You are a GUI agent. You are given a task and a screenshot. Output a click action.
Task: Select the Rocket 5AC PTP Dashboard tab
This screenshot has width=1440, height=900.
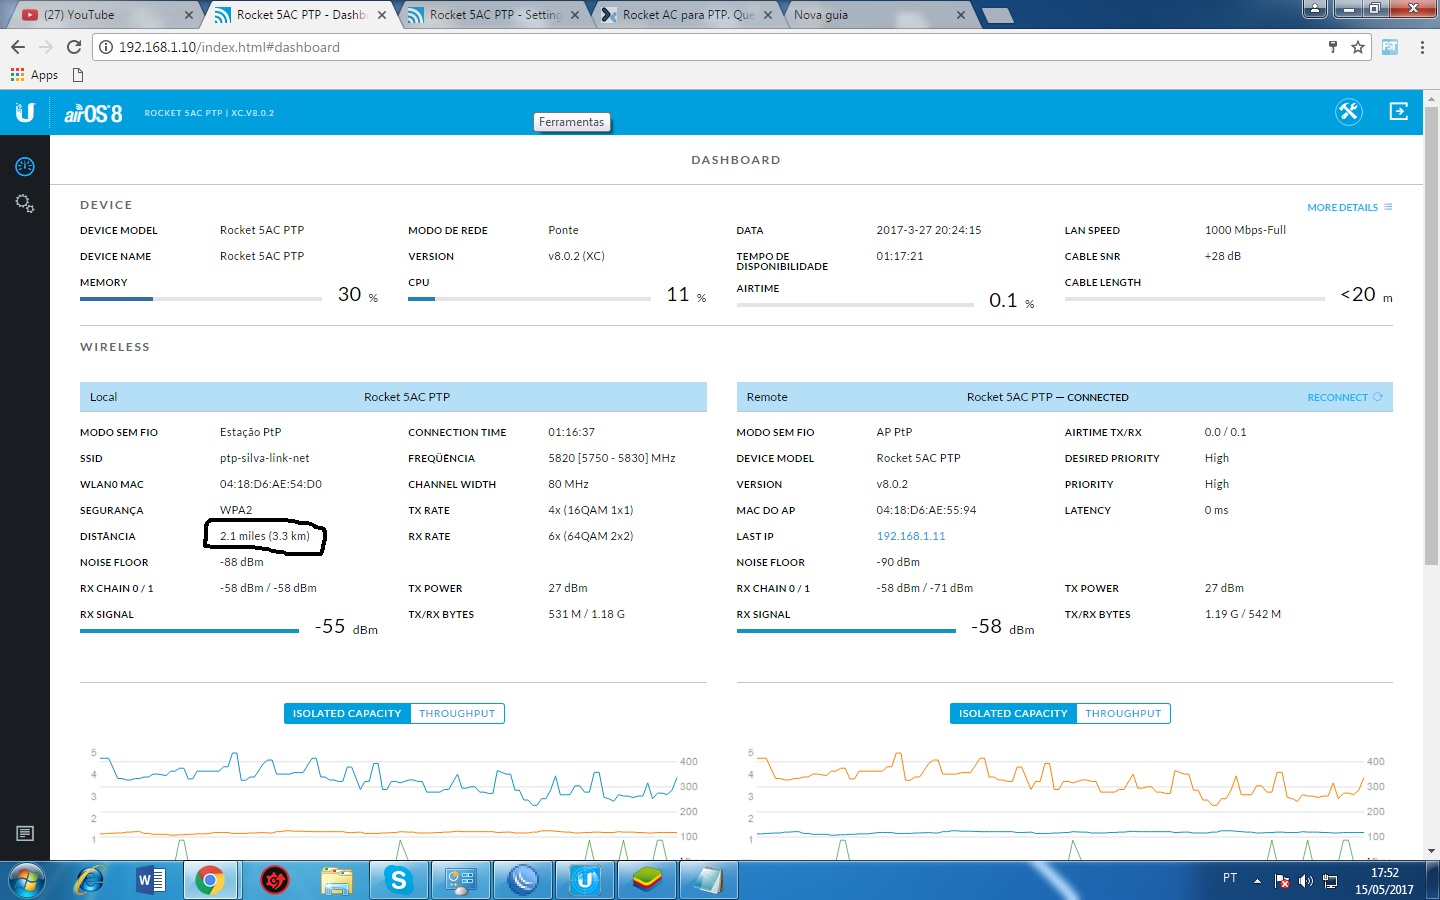pyautogui.click(x=300, y=15)
